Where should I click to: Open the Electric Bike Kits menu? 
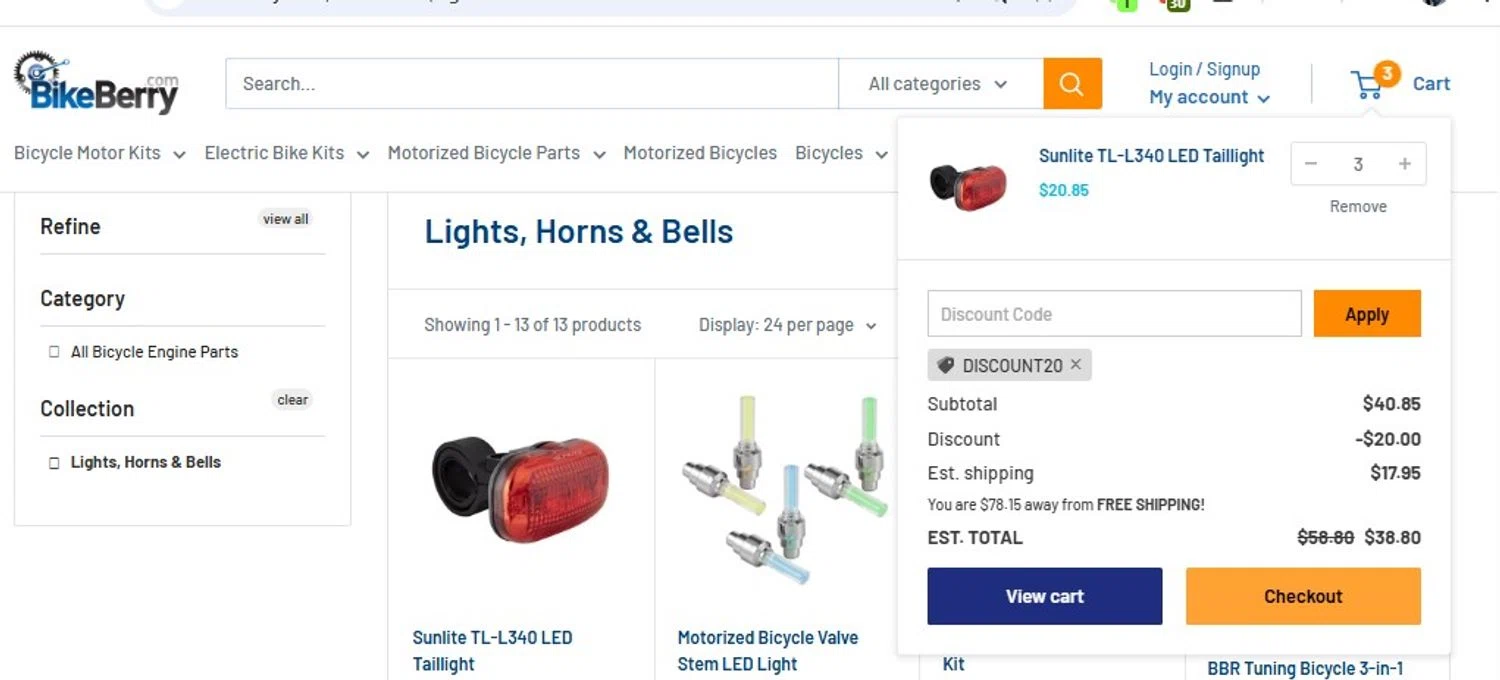point(287,153)
